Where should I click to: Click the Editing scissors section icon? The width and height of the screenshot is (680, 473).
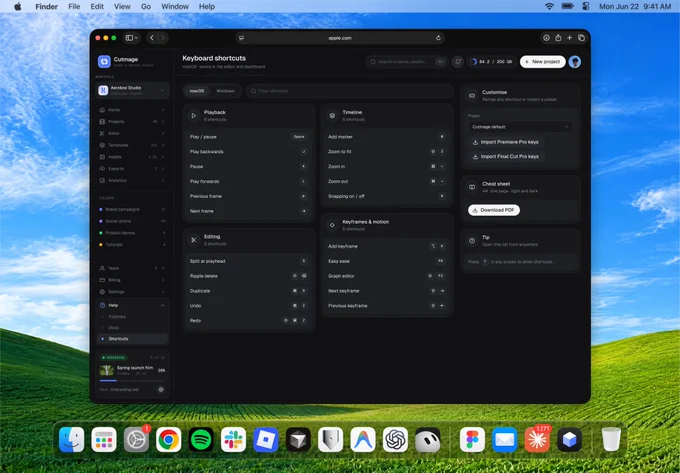(x=193, y=240)
